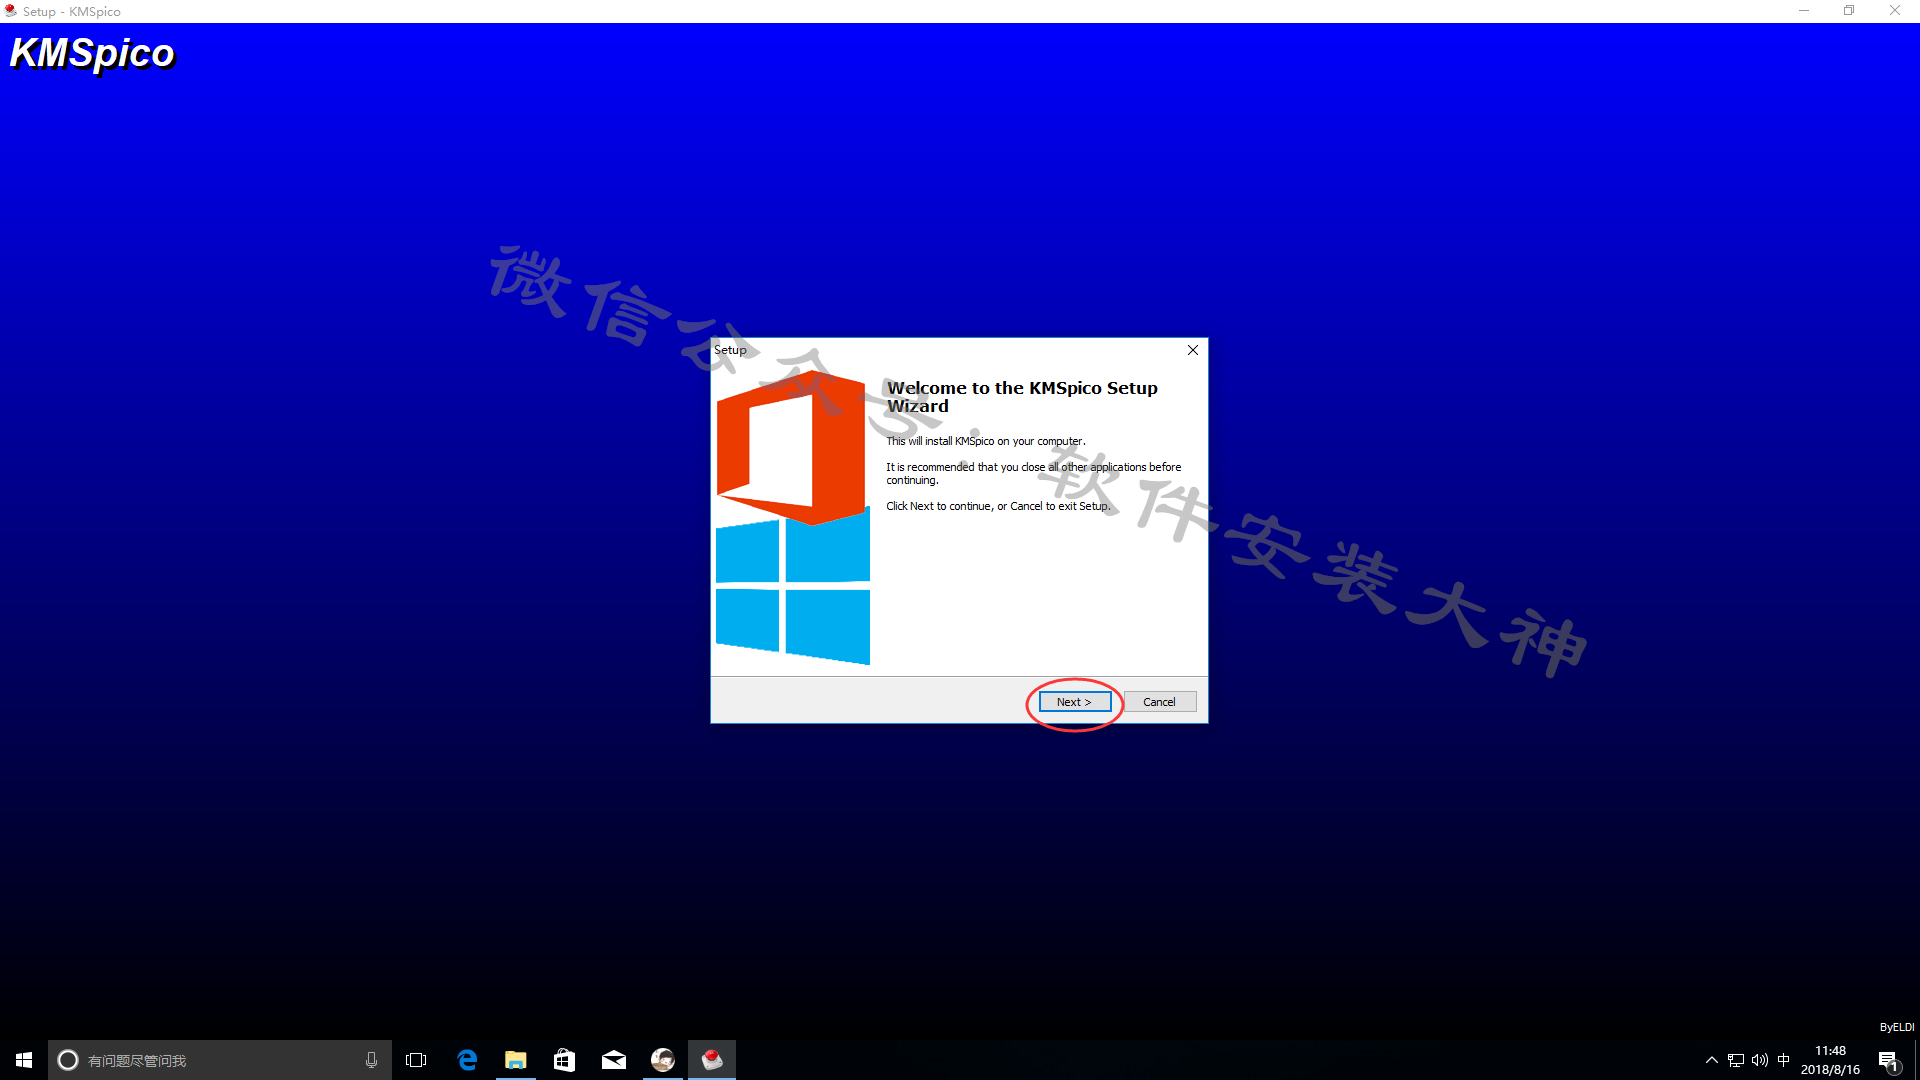
Task: Open the volume control tray icon
Action: [1760, 1060]
